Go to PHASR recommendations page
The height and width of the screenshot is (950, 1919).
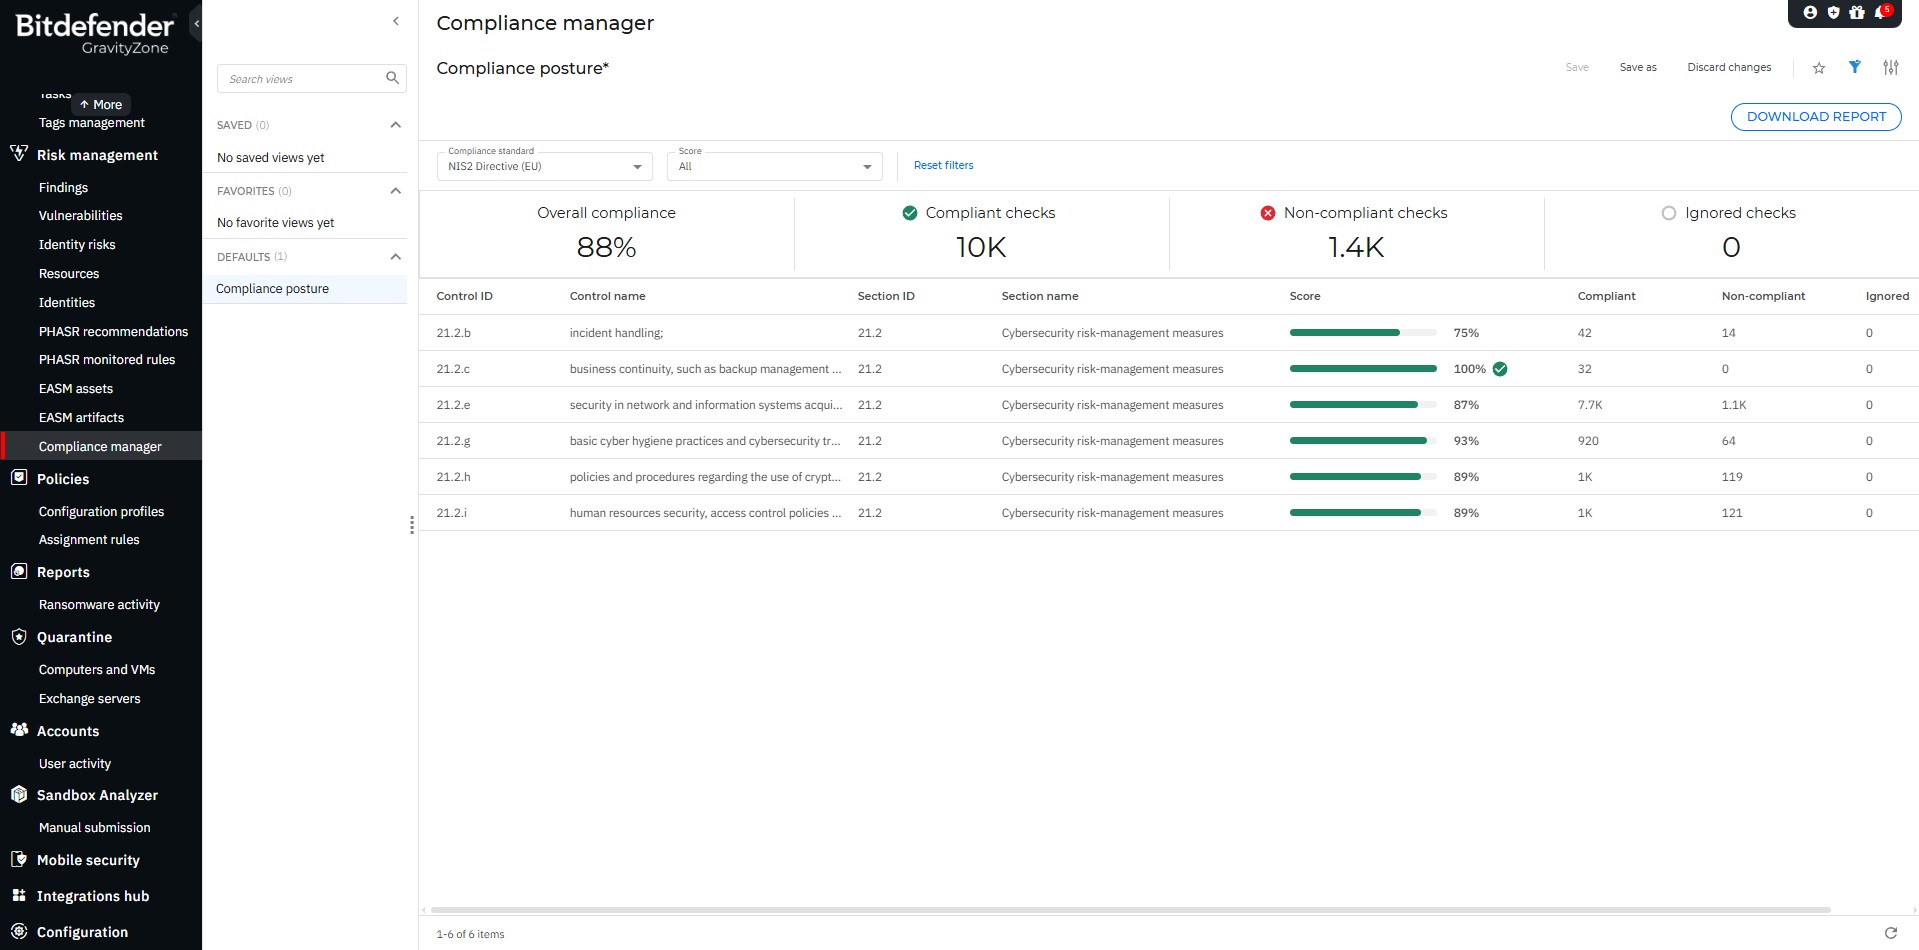(113, 332)
